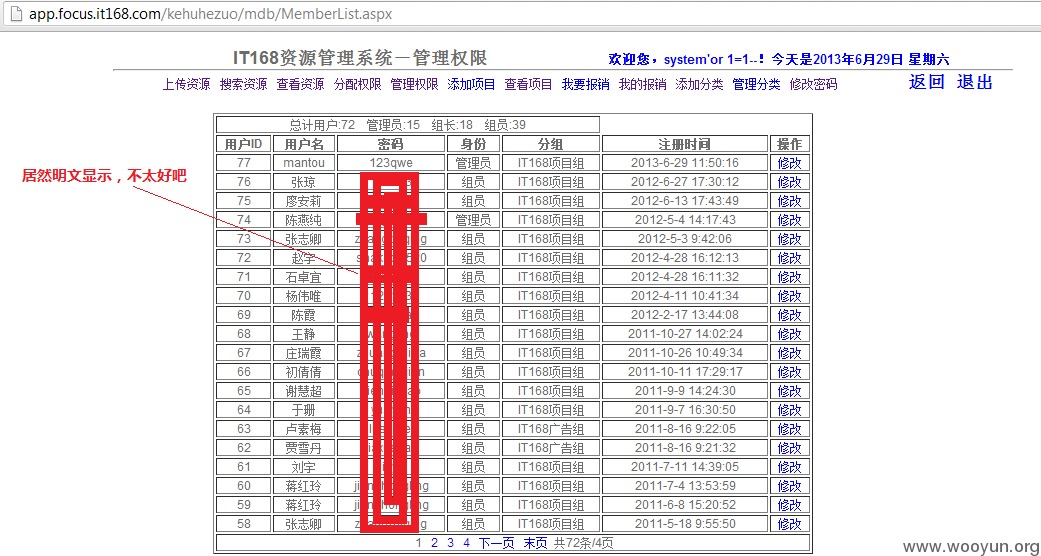Open 添加项目 from the navigation
The image size is (1041, 556).
(x=472, y=84)
